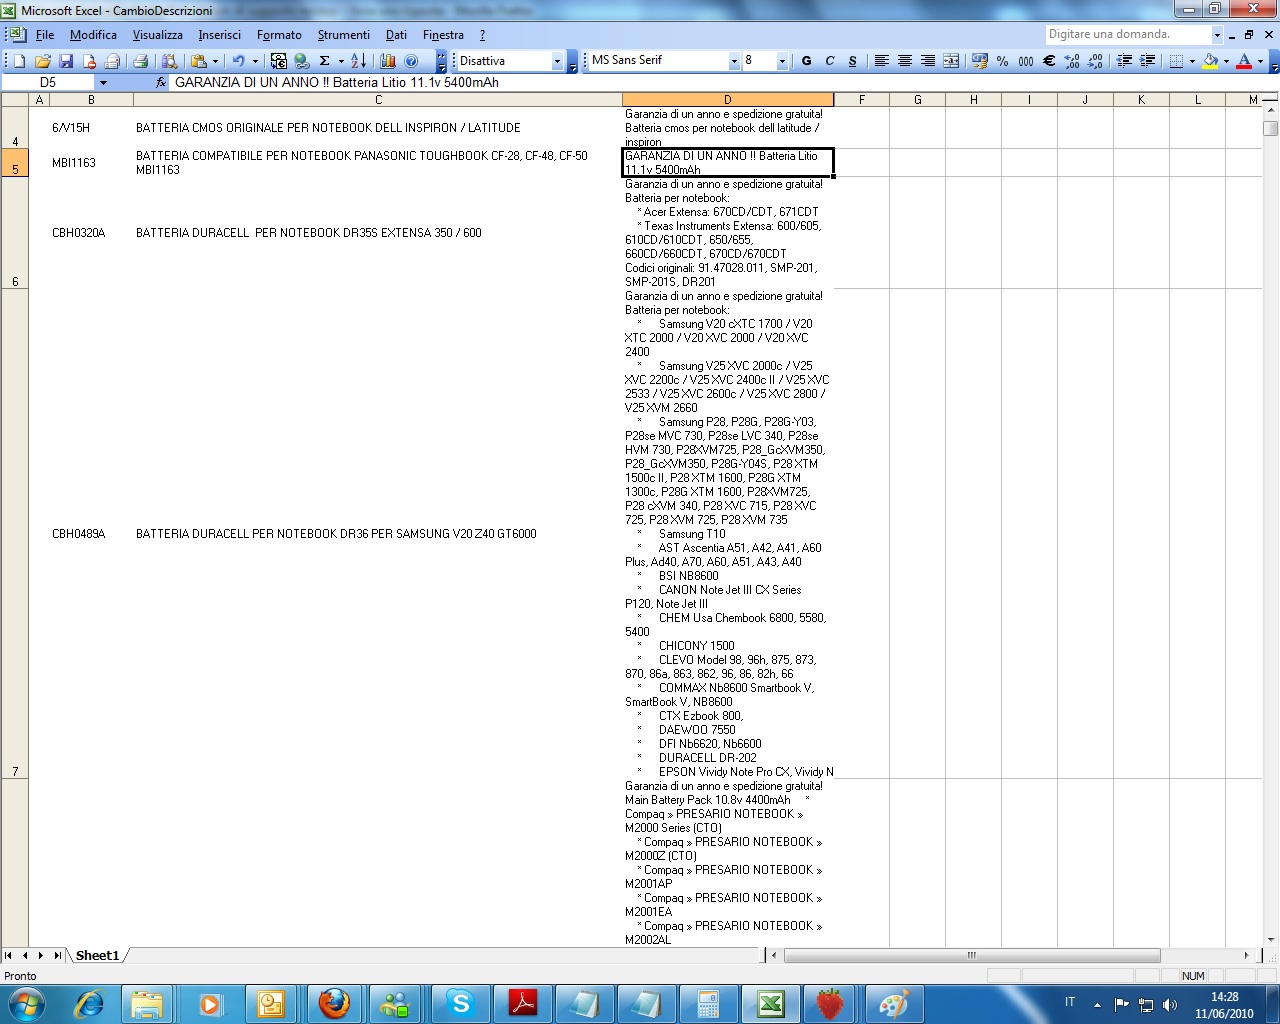
Task: Click the horizontal scrollbar thumb
Action: 972,956
